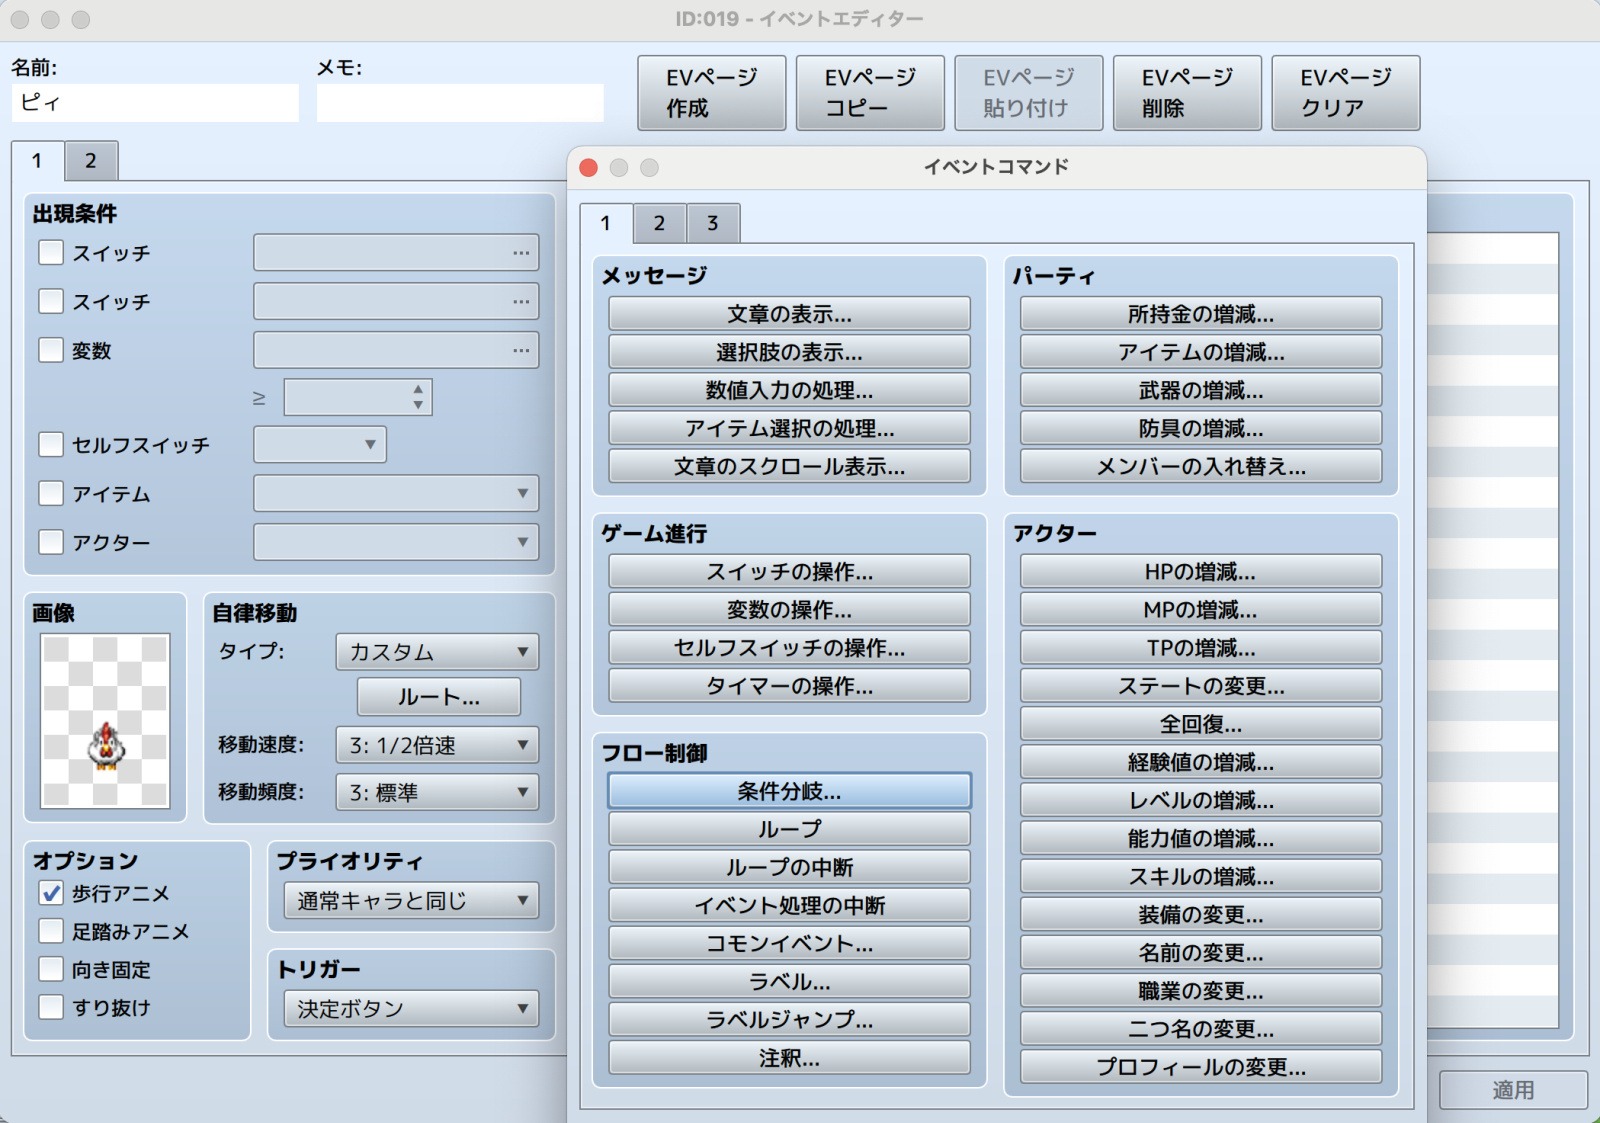Switch to event page tab 2
Screen dimensions: 1600x1123
tap(91, 161)
